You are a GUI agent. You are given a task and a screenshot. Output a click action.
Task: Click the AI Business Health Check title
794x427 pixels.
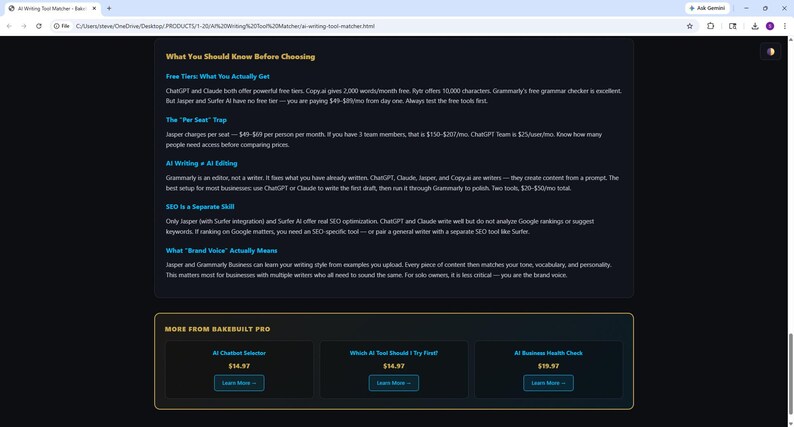548,353
